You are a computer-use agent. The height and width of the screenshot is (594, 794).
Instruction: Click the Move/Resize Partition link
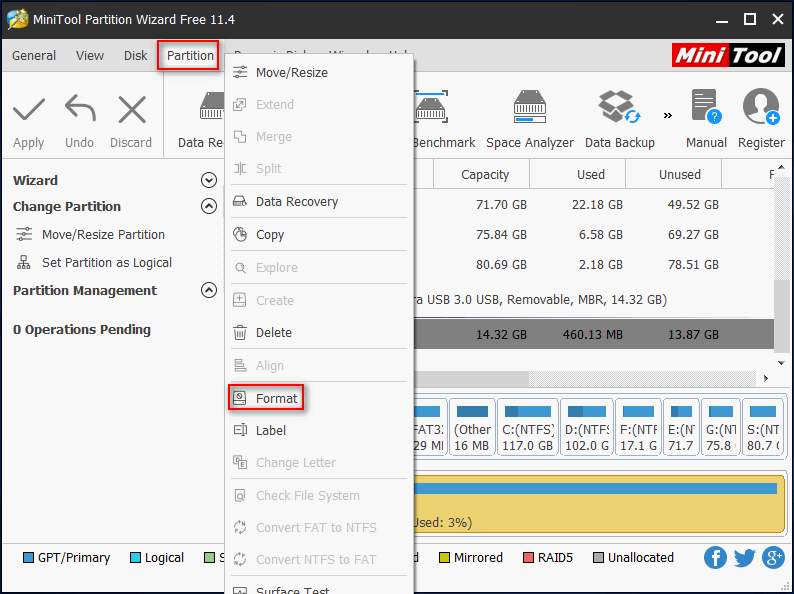click(103, 234)
